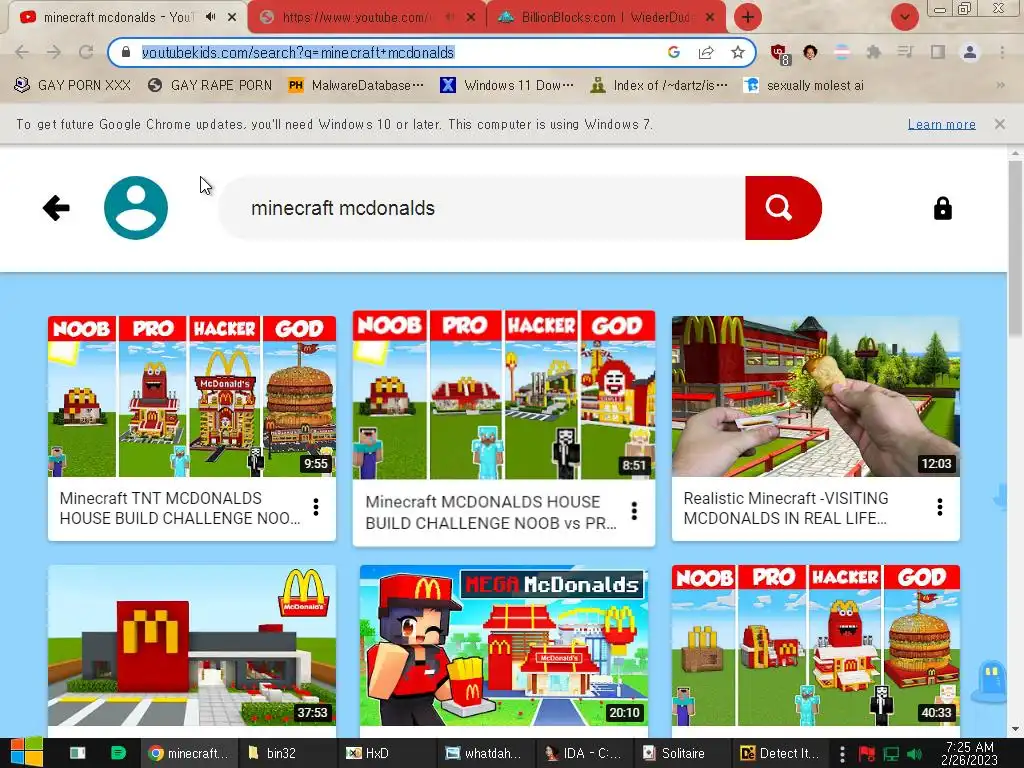Viewport: 1024px width, 768px height.
Task: Open the MalwareDatabase bookmark
Action: click(356, 85)
